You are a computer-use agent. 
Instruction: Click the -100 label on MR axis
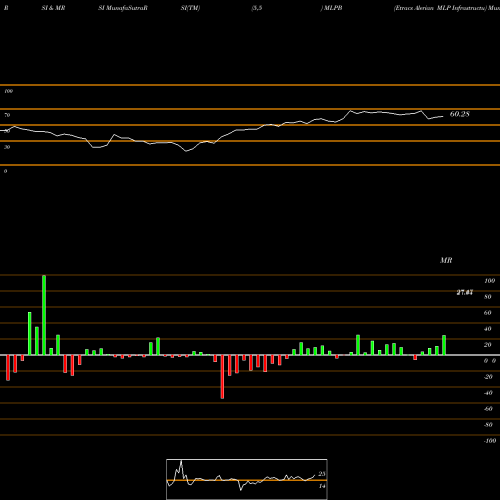click(x=490, y=441)
